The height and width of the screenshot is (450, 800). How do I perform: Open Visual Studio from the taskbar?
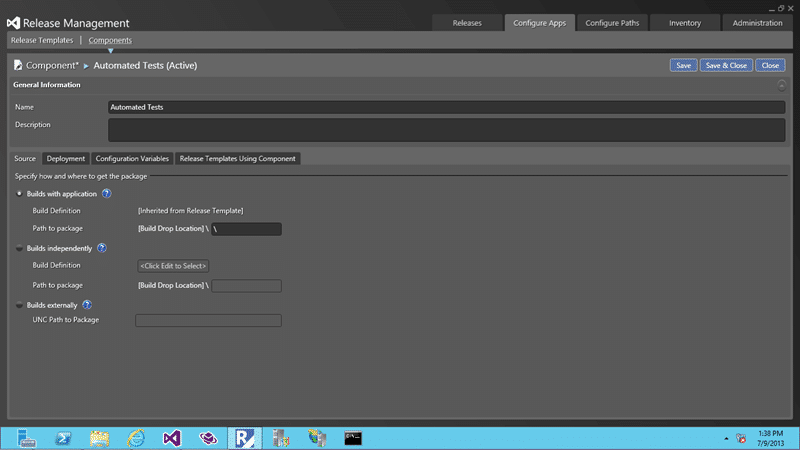[172, 438]
